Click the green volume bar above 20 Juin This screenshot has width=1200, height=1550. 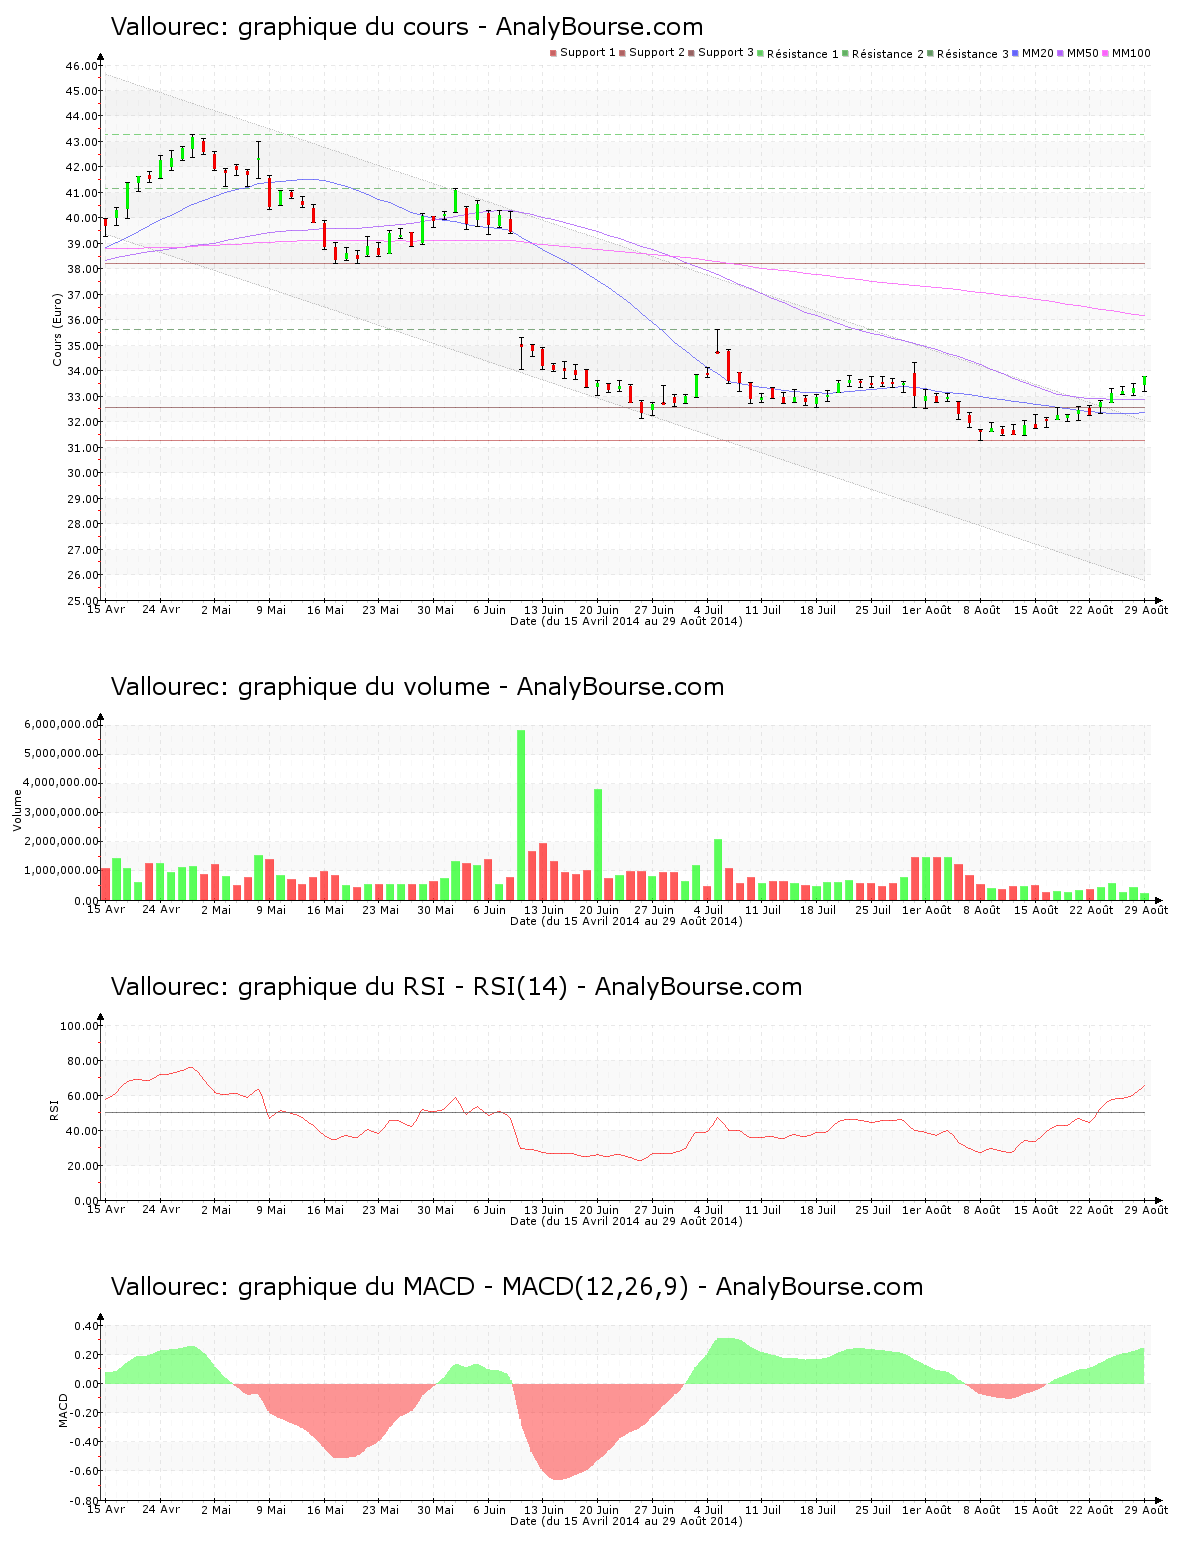598,845
